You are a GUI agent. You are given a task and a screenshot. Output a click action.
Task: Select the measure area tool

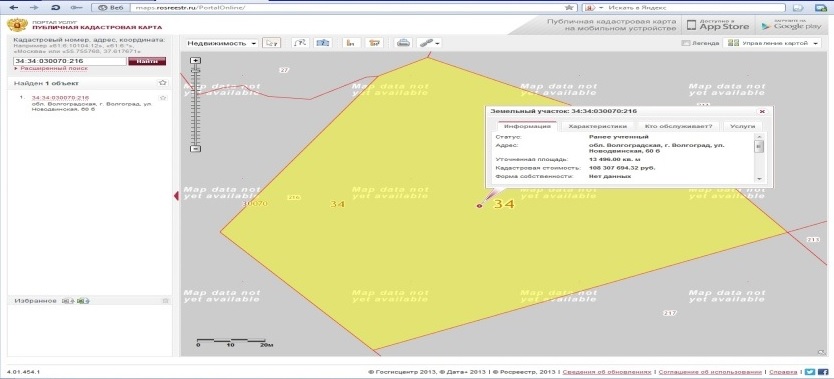coord(322,43)
